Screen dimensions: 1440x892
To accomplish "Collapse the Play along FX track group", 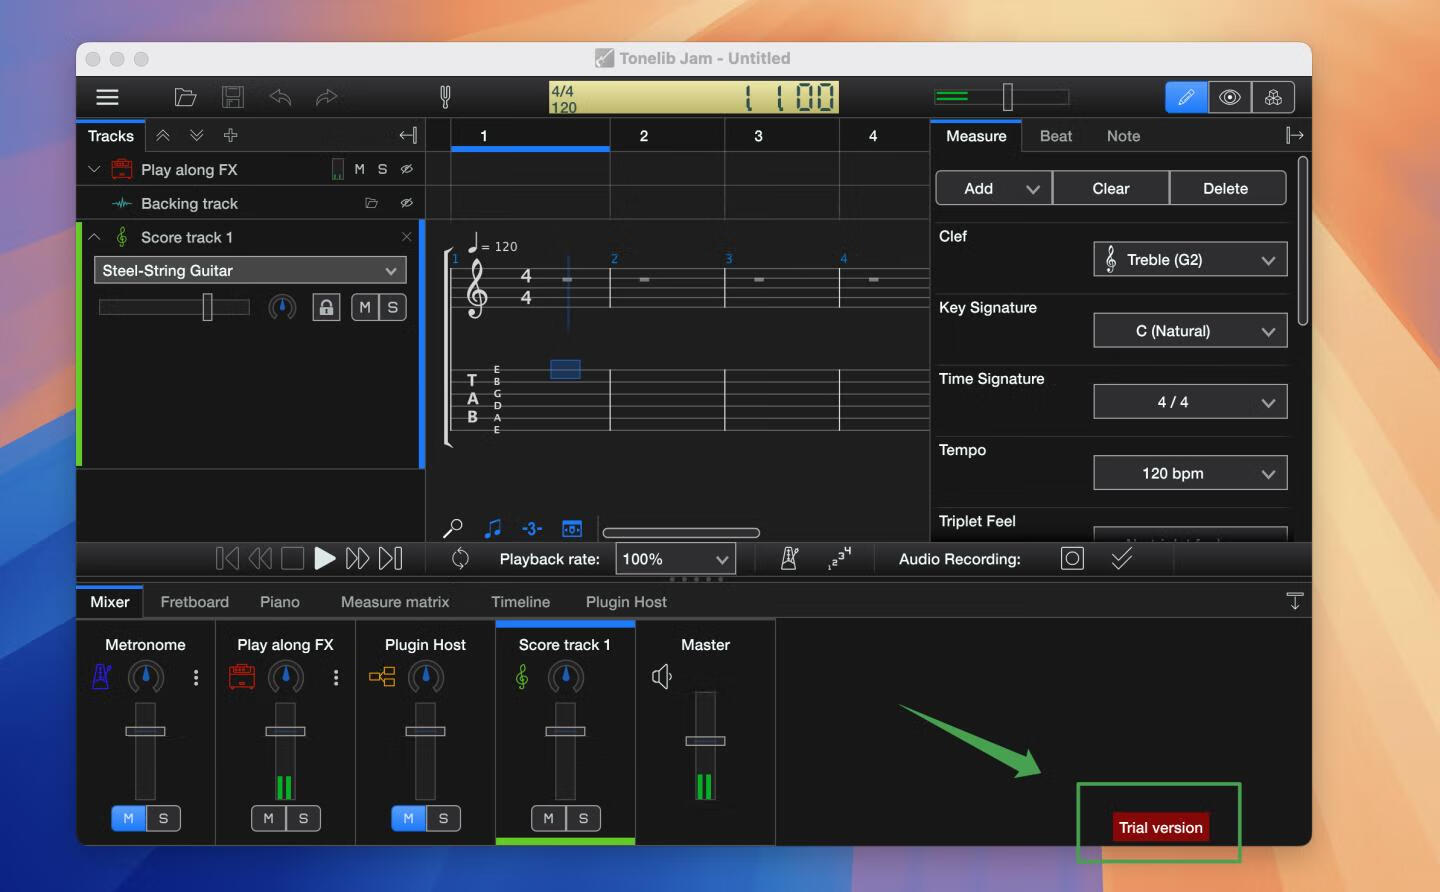I will 95,169.
